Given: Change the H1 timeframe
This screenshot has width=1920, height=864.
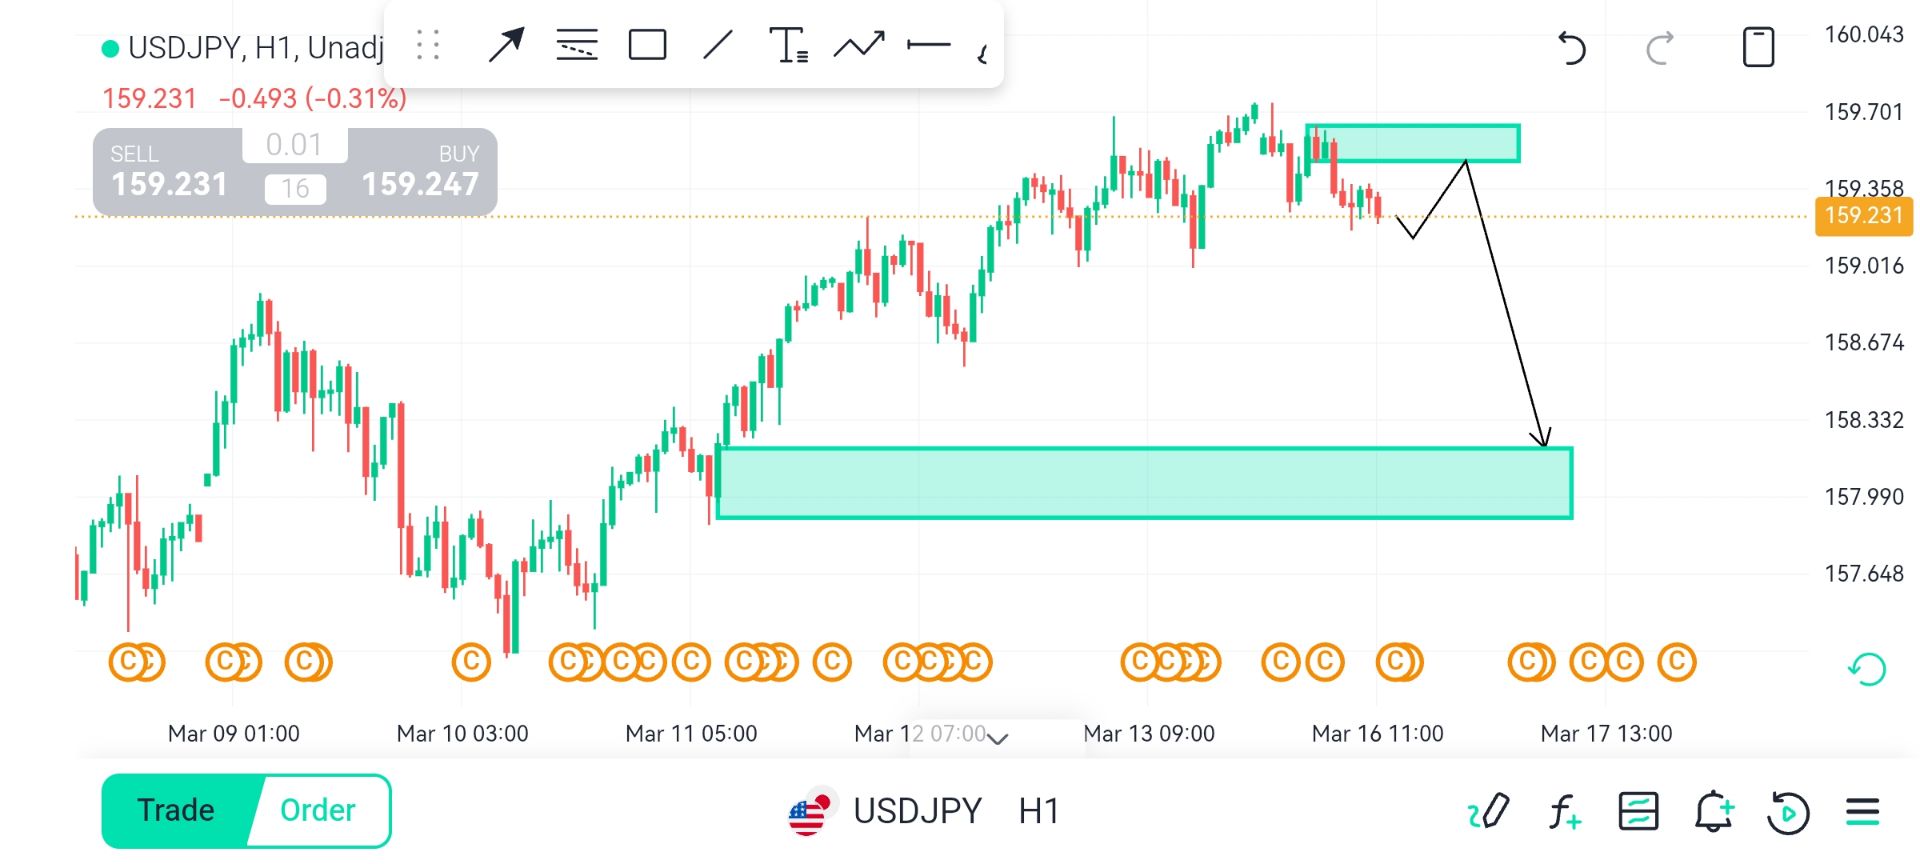Looking at the screenshot, I should coord(1039,811).
